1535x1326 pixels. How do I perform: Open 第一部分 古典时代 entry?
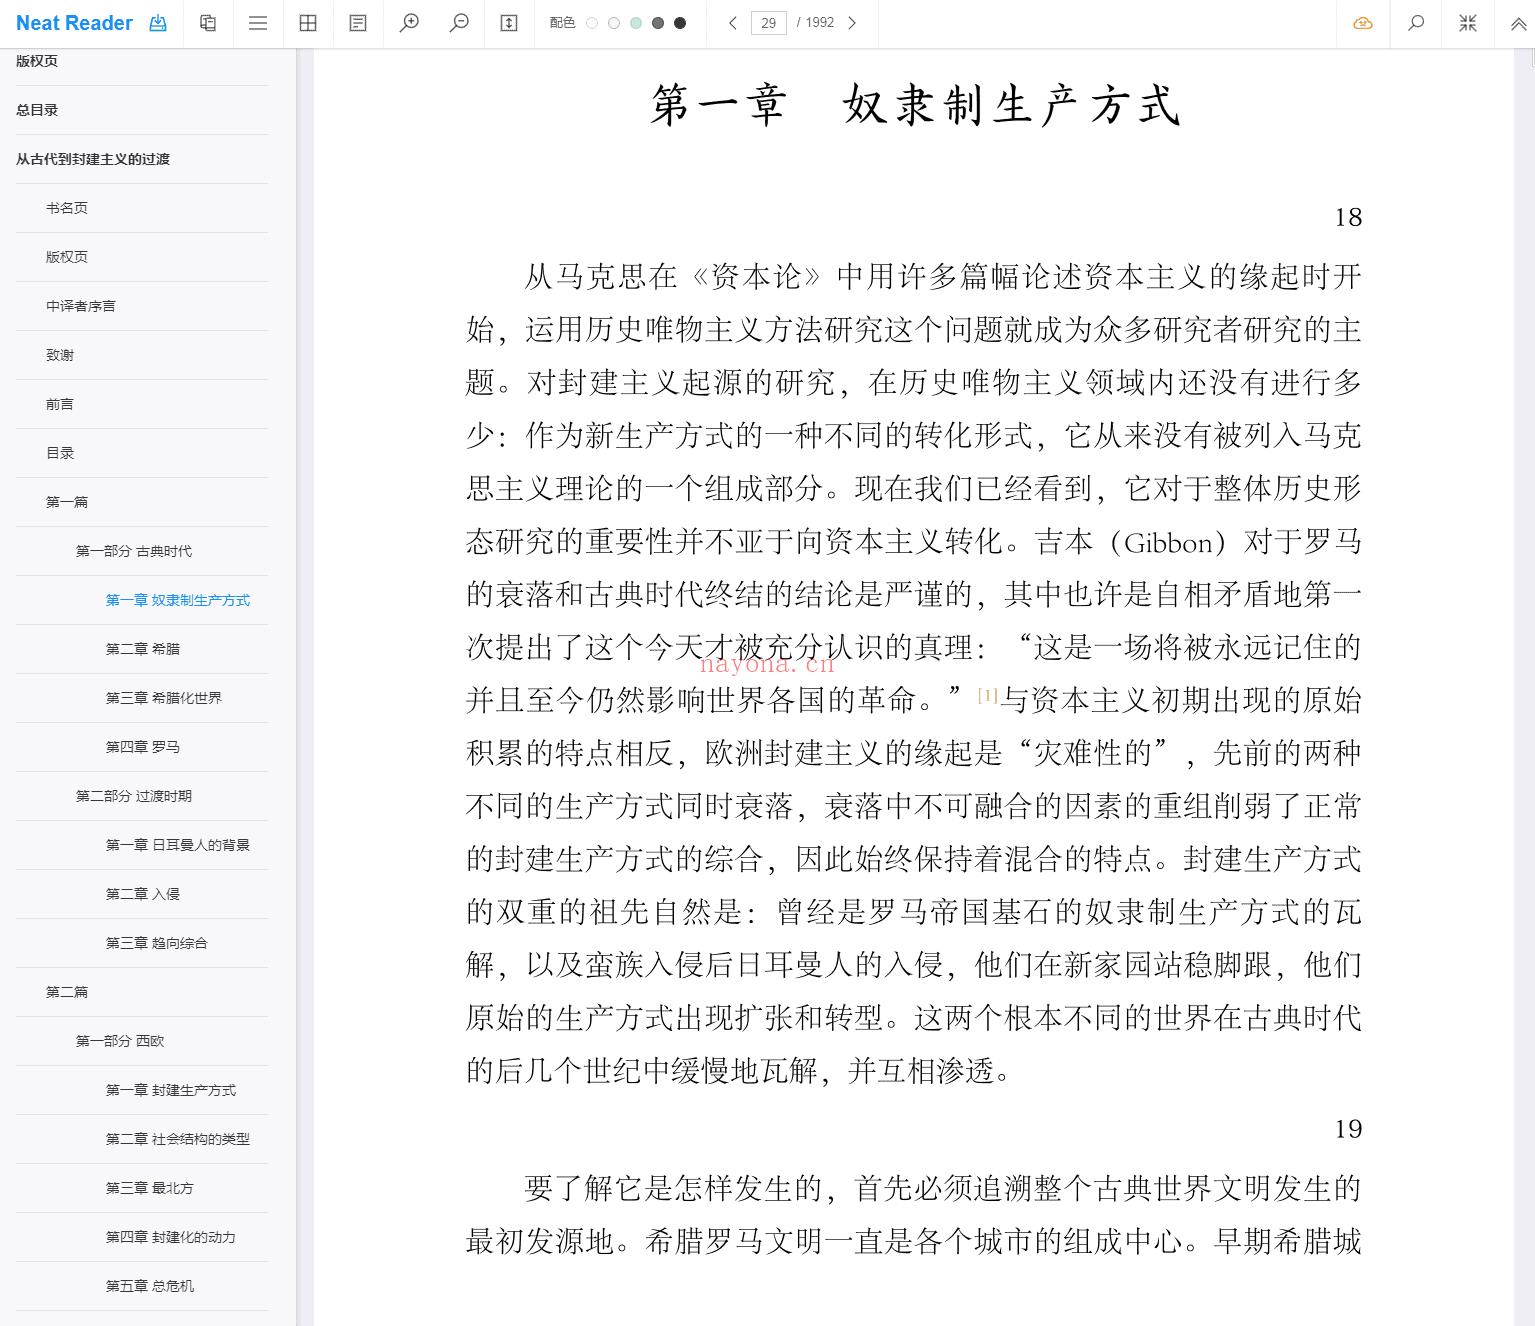(x=134, y=551)
